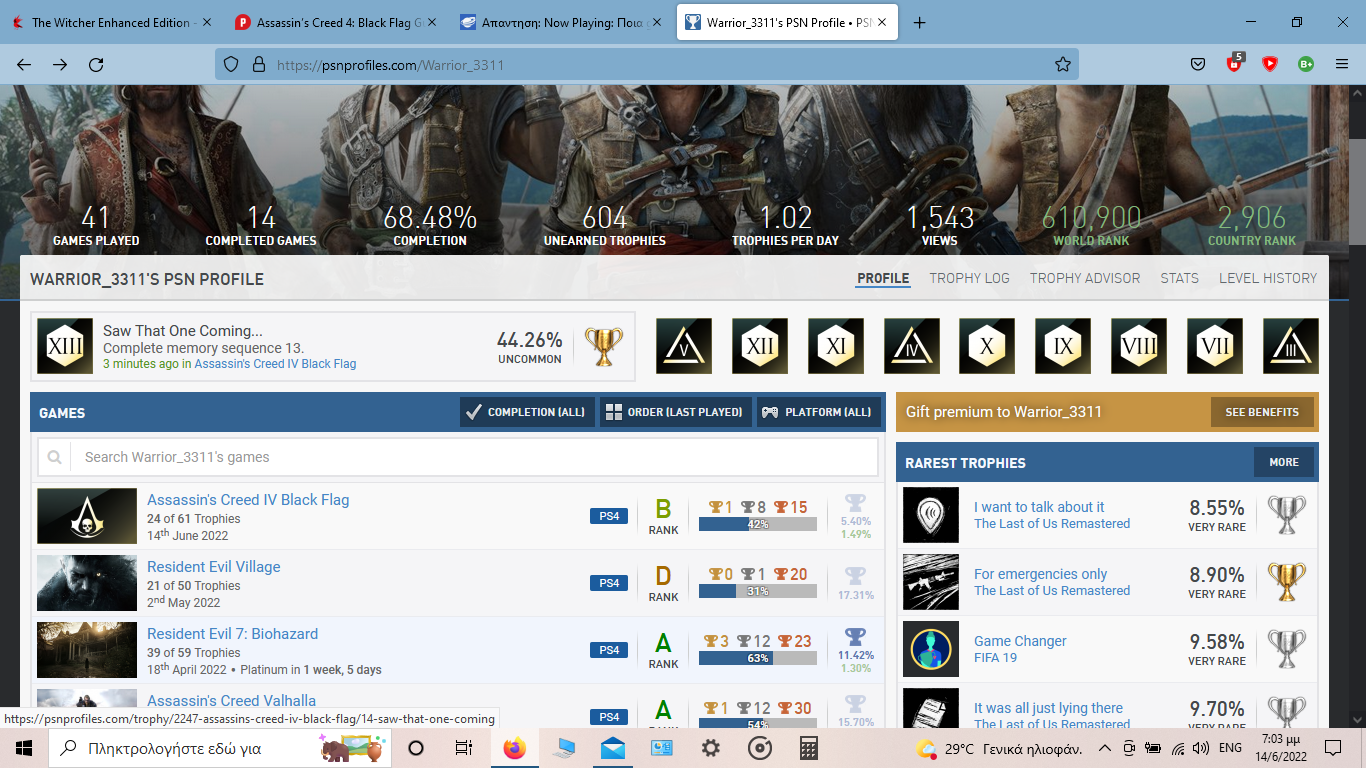Screen dimensions: 1366x768
Task: Open the Order (Last Played) sorting dropdown
Action: [x=674, y=412]
